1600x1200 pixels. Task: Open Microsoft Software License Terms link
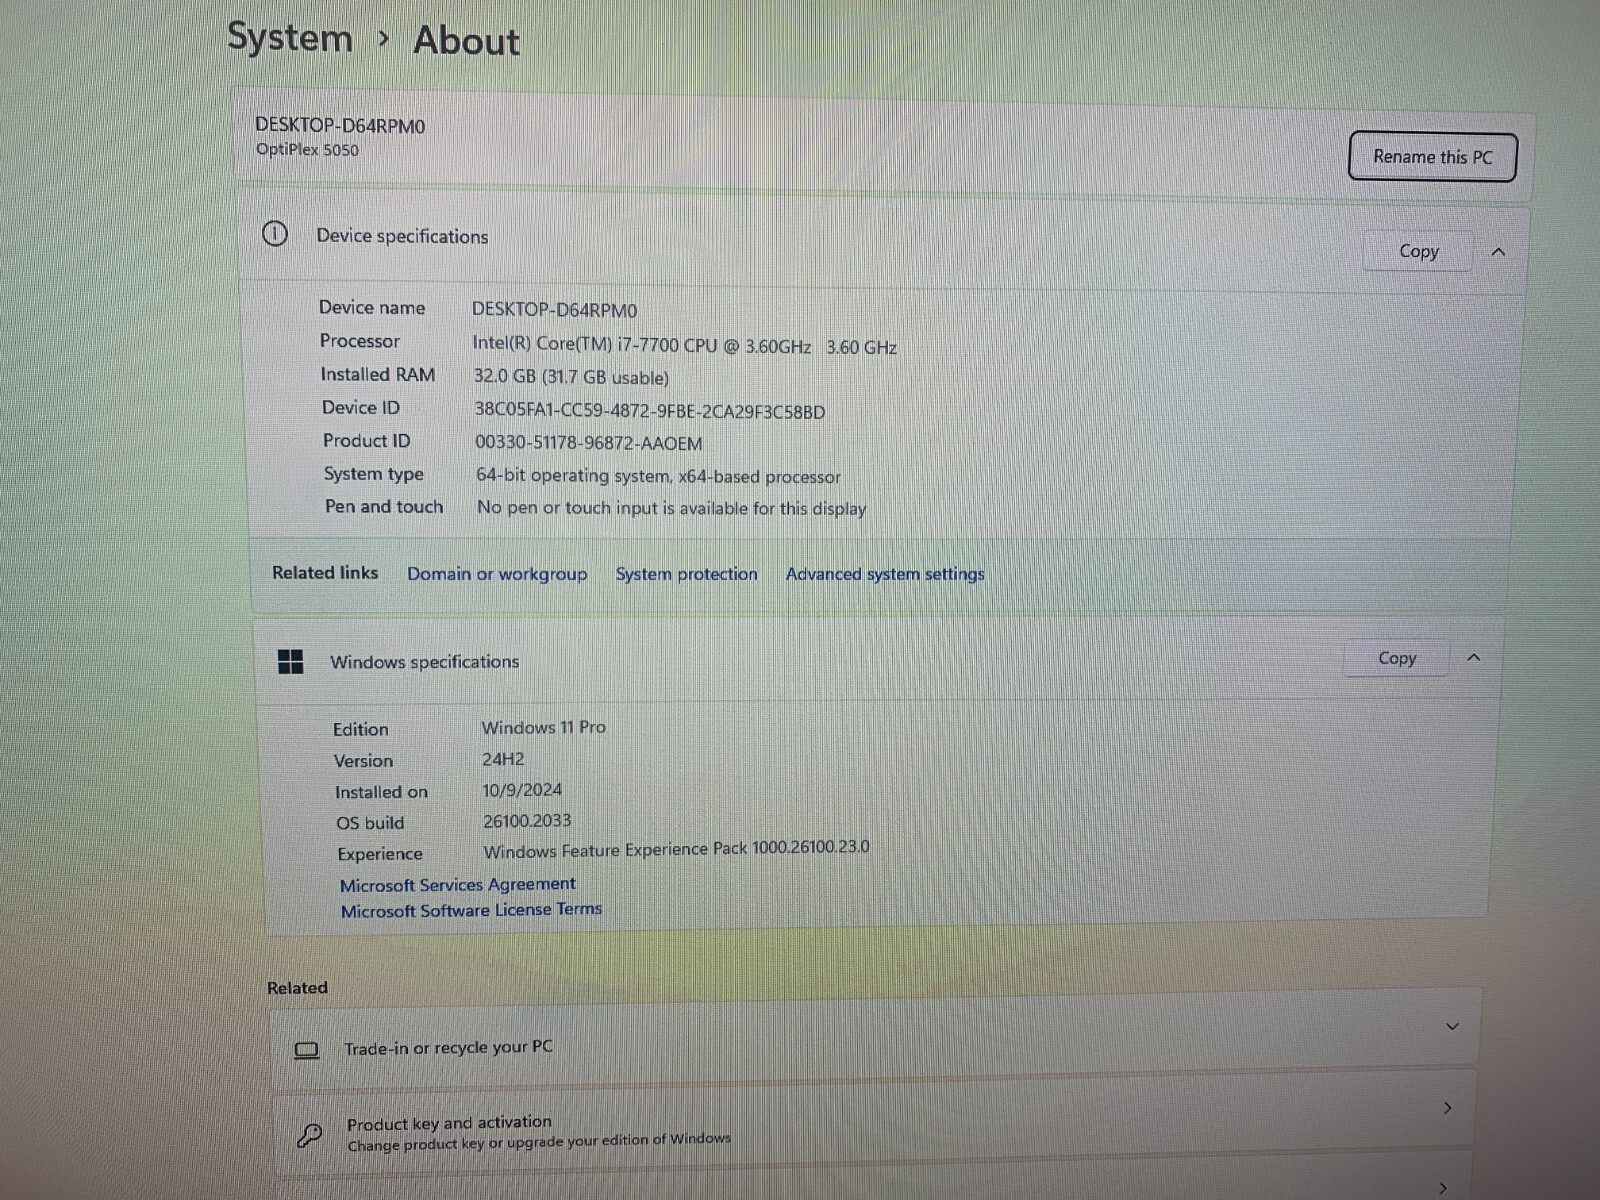(x=471, y=910)
